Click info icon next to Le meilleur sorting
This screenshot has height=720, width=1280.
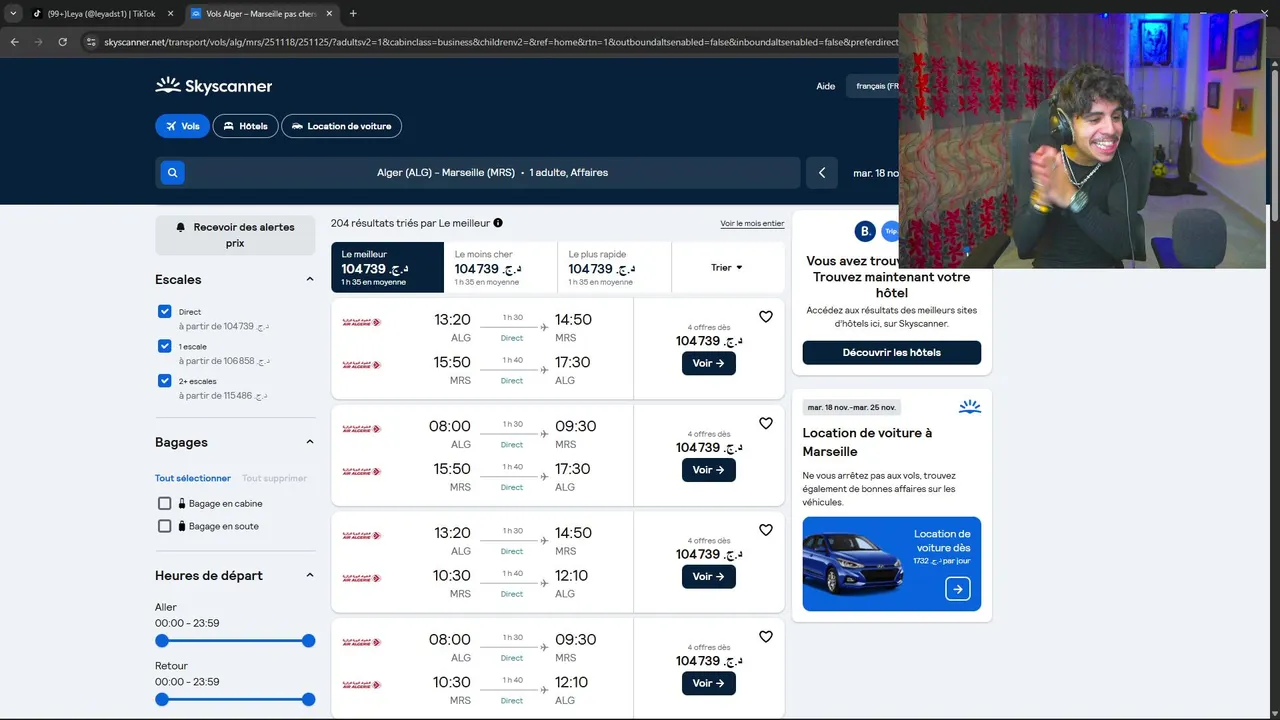point(498,223)
